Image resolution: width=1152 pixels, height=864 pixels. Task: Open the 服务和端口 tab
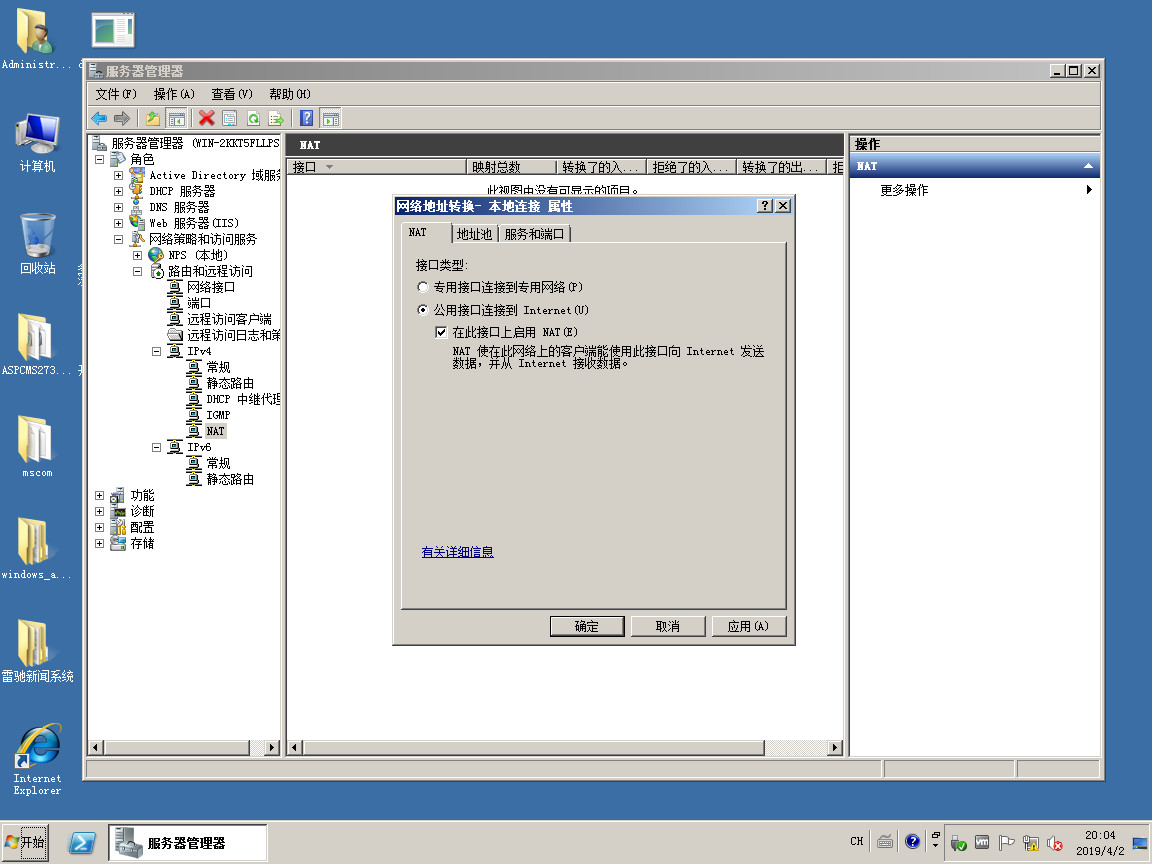[534, 234]
